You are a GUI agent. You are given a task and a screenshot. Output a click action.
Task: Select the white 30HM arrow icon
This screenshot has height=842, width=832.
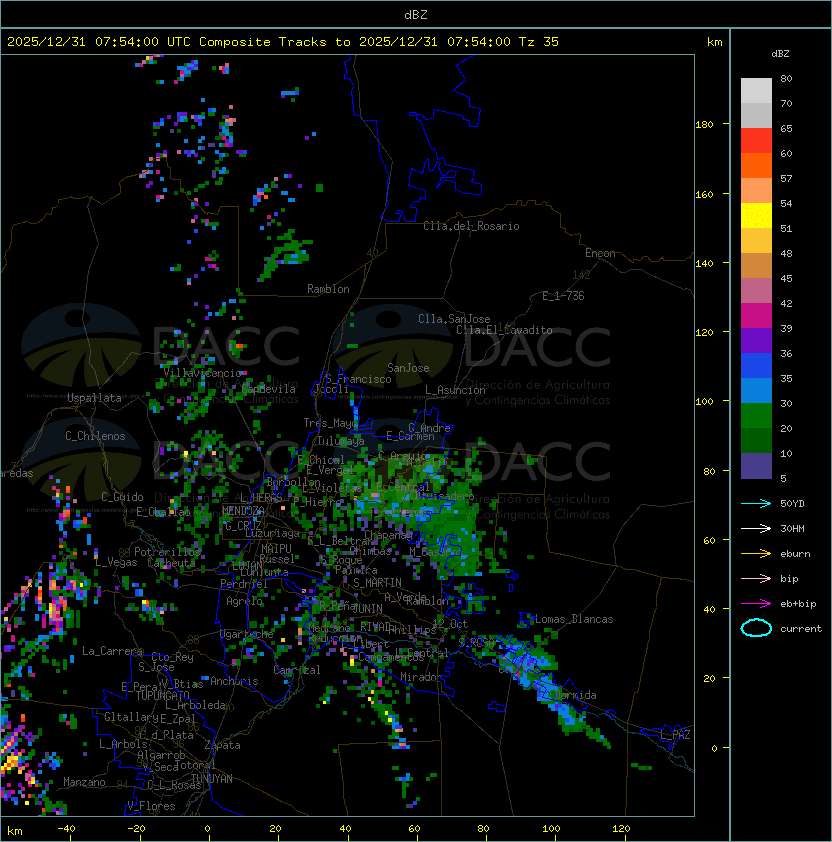[756, 528]
